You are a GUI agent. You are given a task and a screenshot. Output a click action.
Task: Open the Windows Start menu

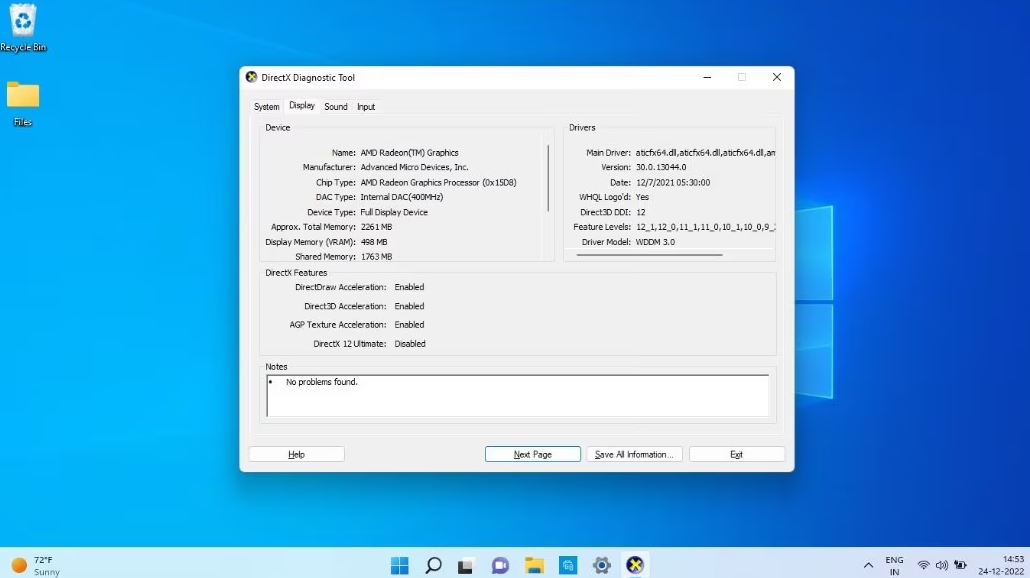(399, 565)
